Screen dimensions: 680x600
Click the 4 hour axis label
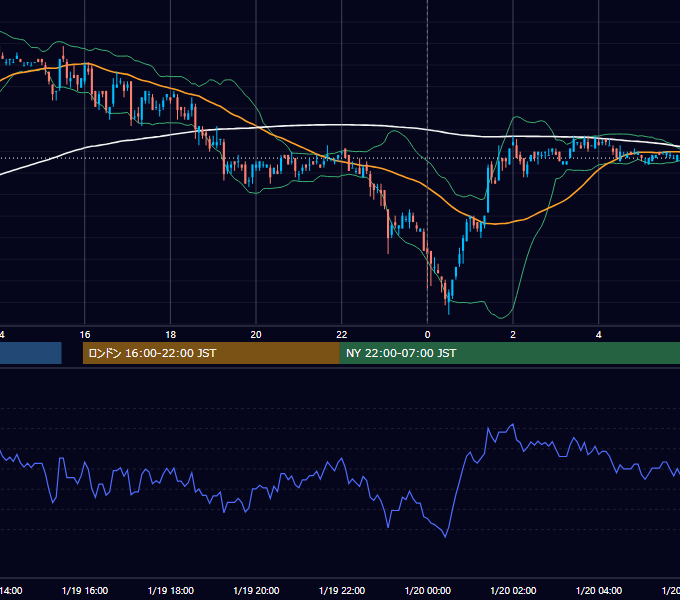598,335
